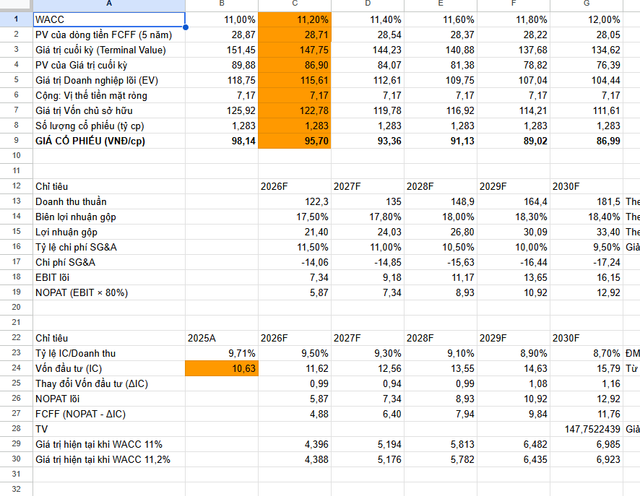
Task: Click row header 1
Action: [x=16, y=20]
